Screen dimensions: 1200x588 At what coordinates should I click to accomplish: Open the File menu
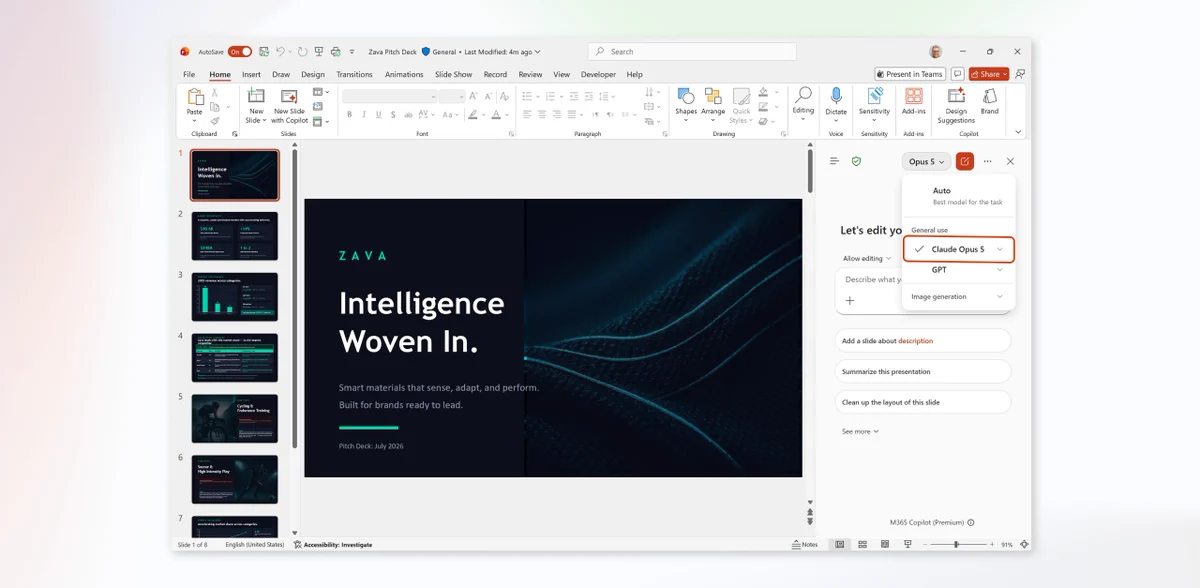tap(189, 74)
